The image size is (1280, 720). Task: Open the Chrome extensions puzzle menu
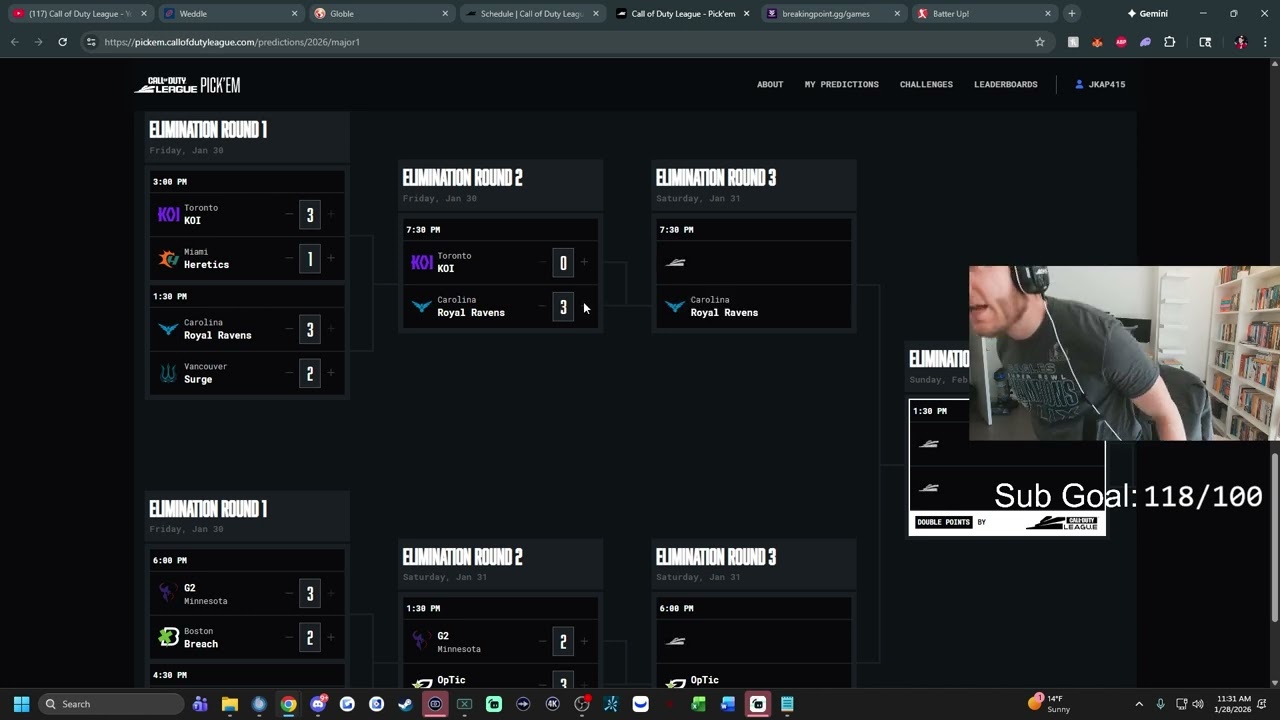coord(1169,42)
